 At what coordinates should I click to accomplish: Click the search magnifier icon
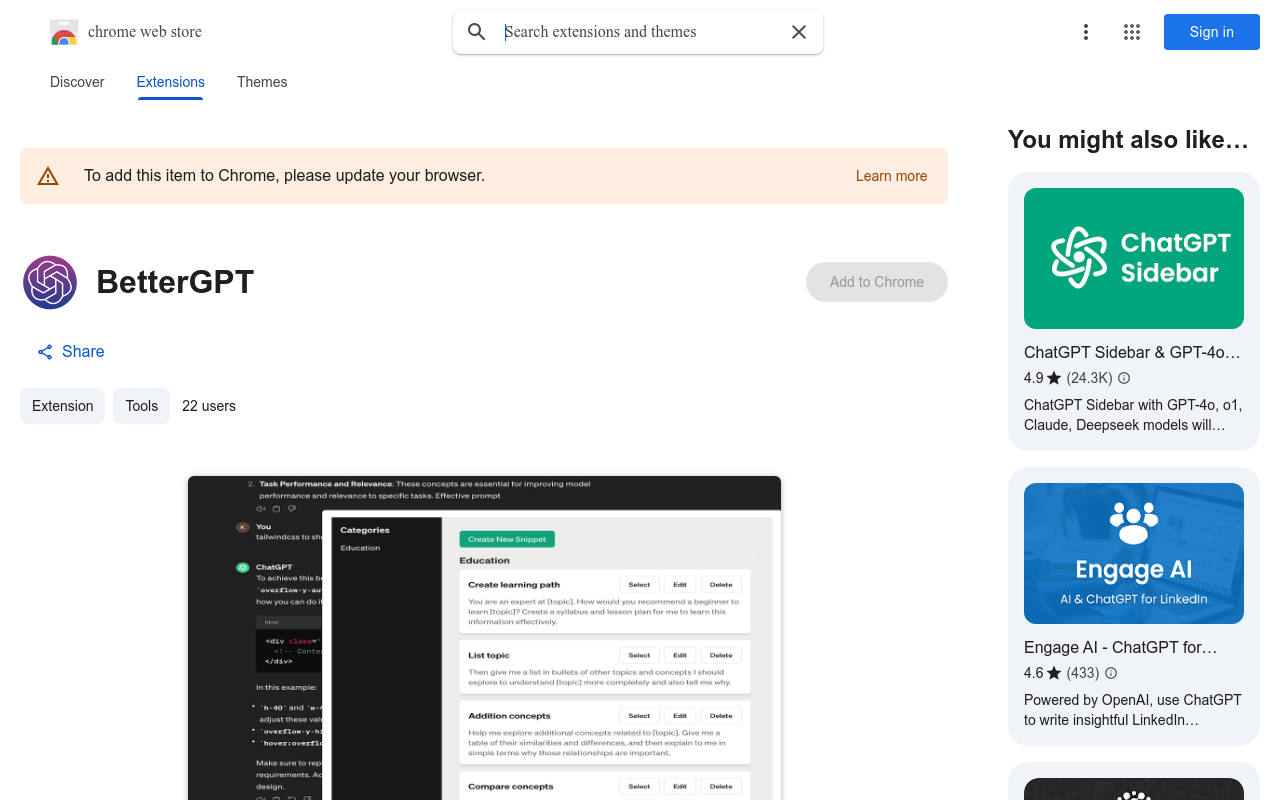tap(477, 32)
